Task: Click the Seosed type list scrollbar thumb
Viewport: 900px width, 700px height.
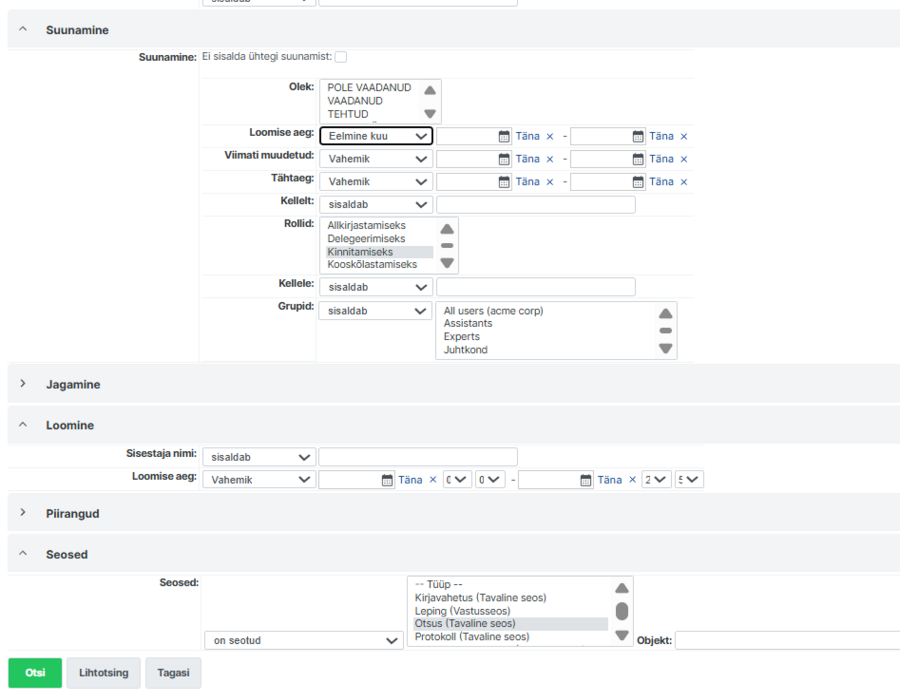Action: tap(622, 611)
